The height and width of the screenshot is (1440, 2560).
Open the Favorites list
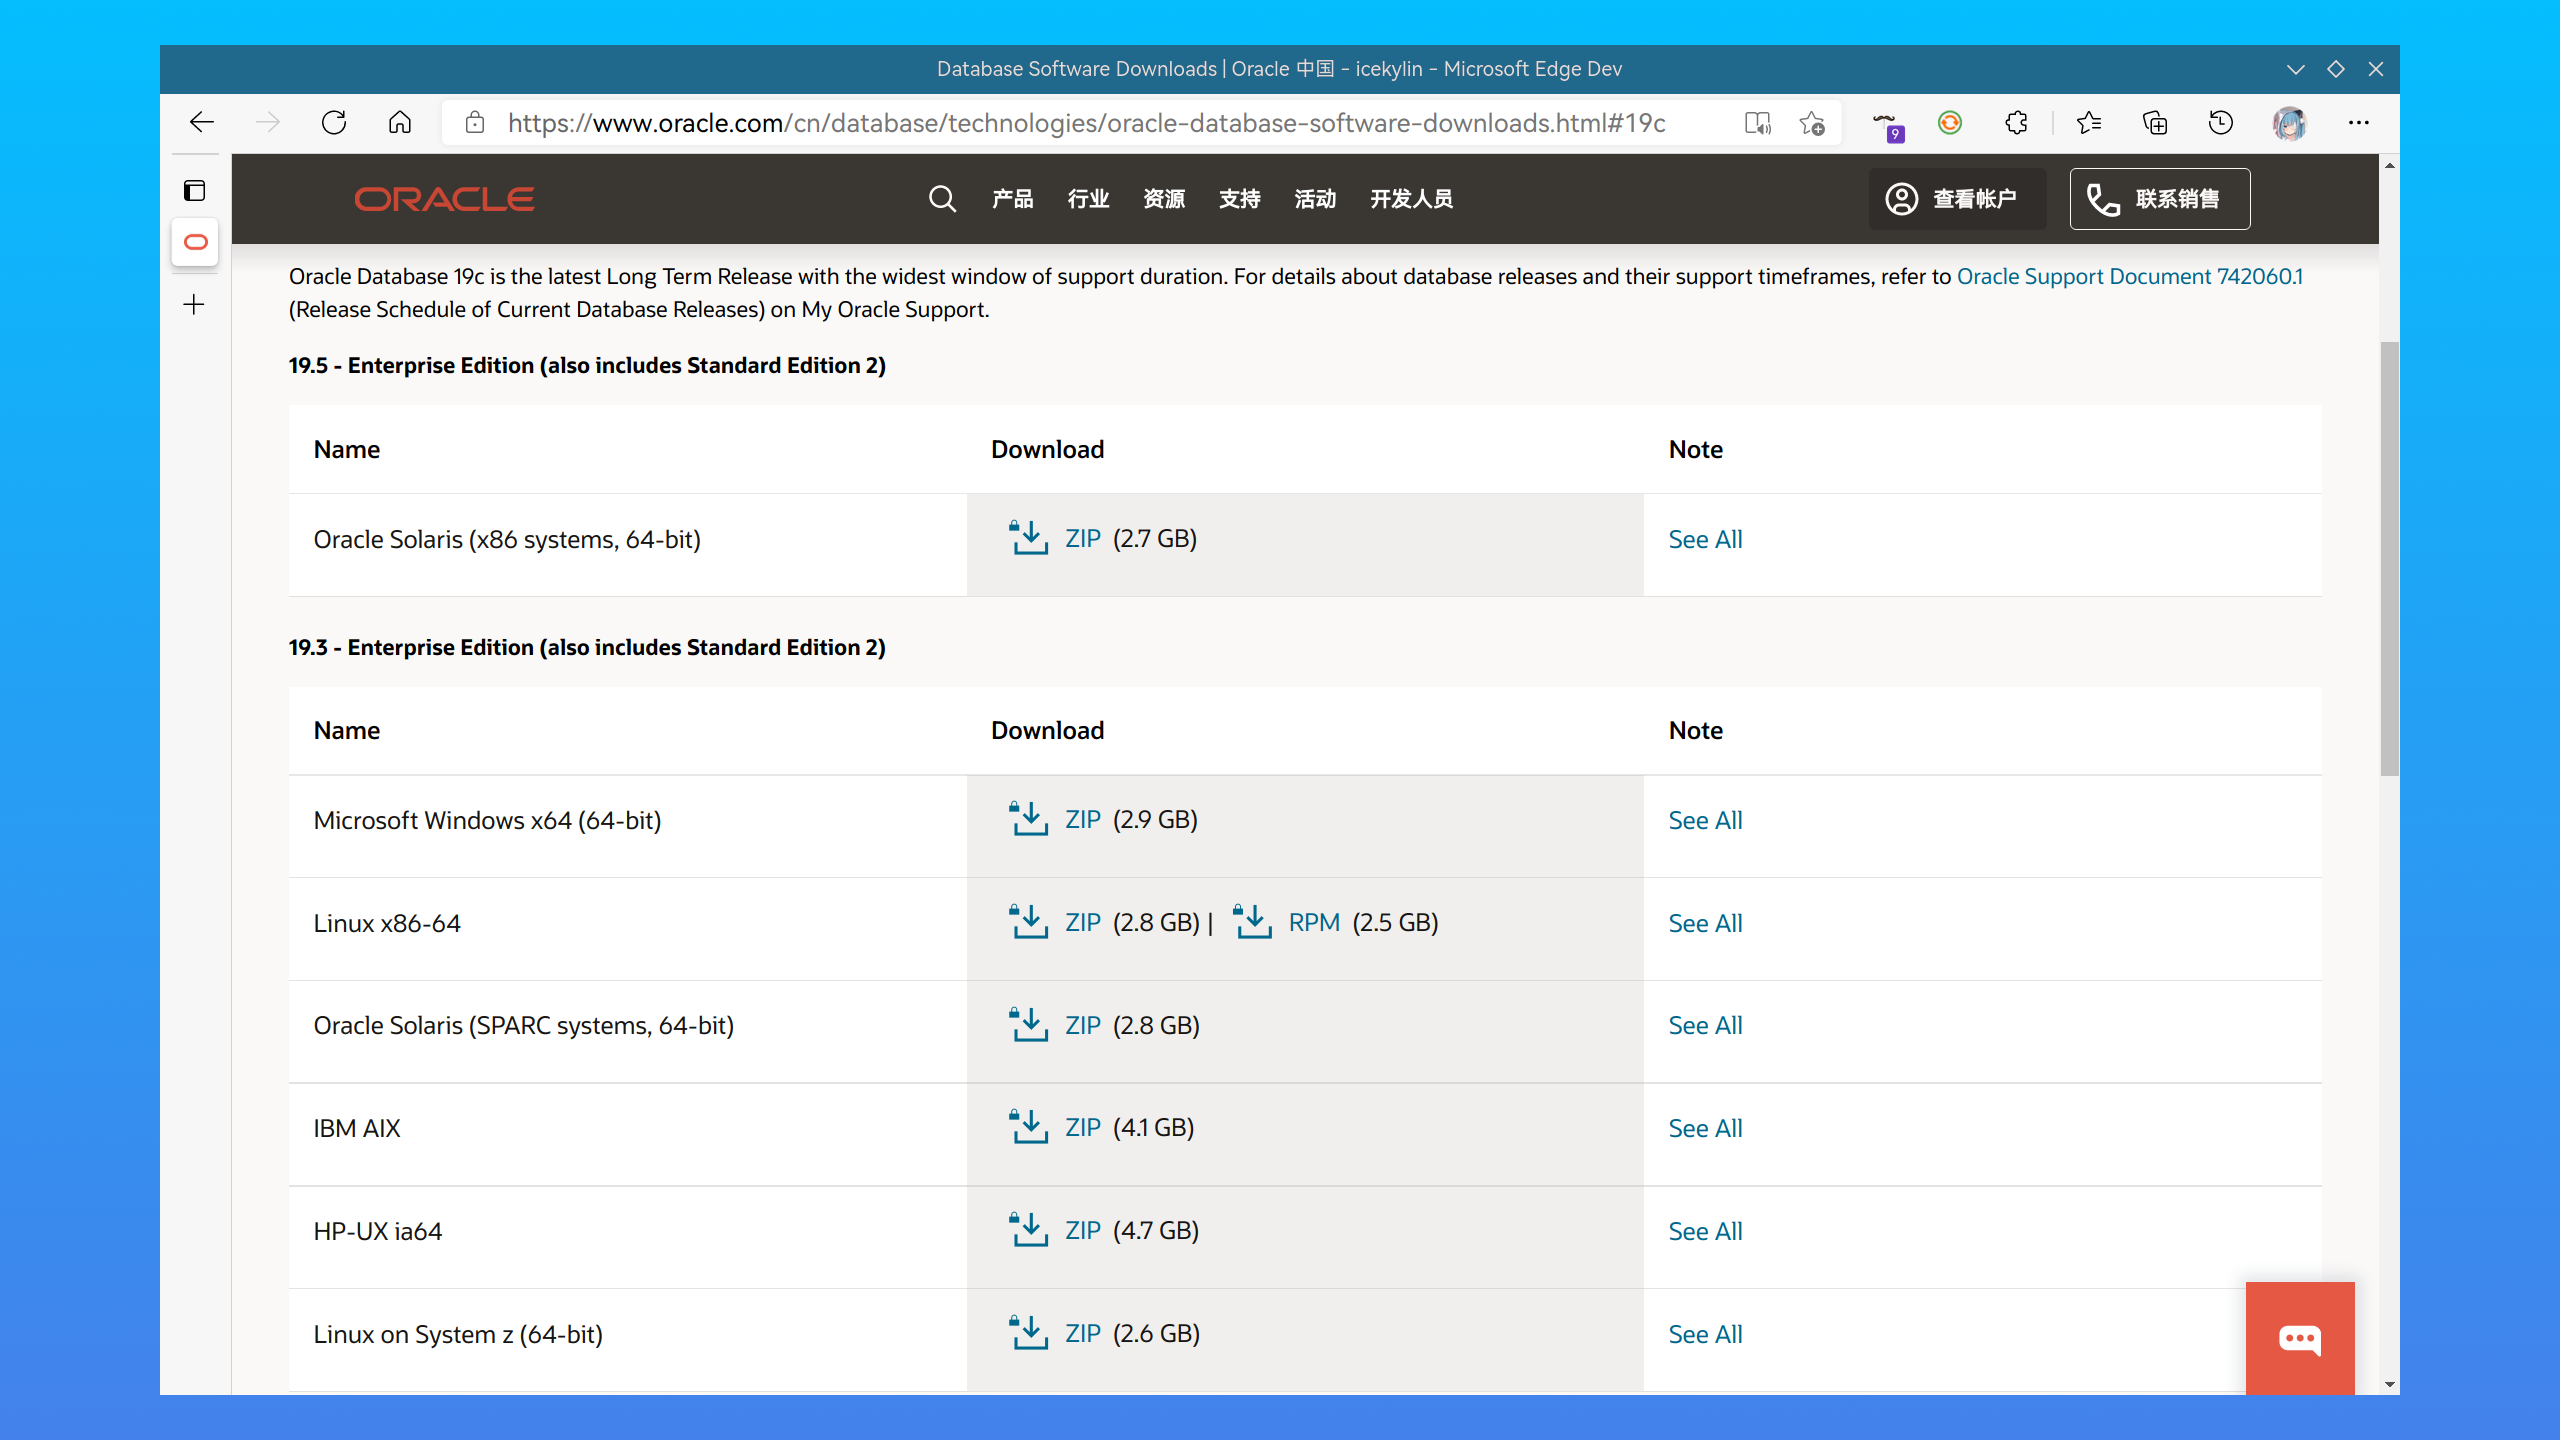click(2088, 122)
